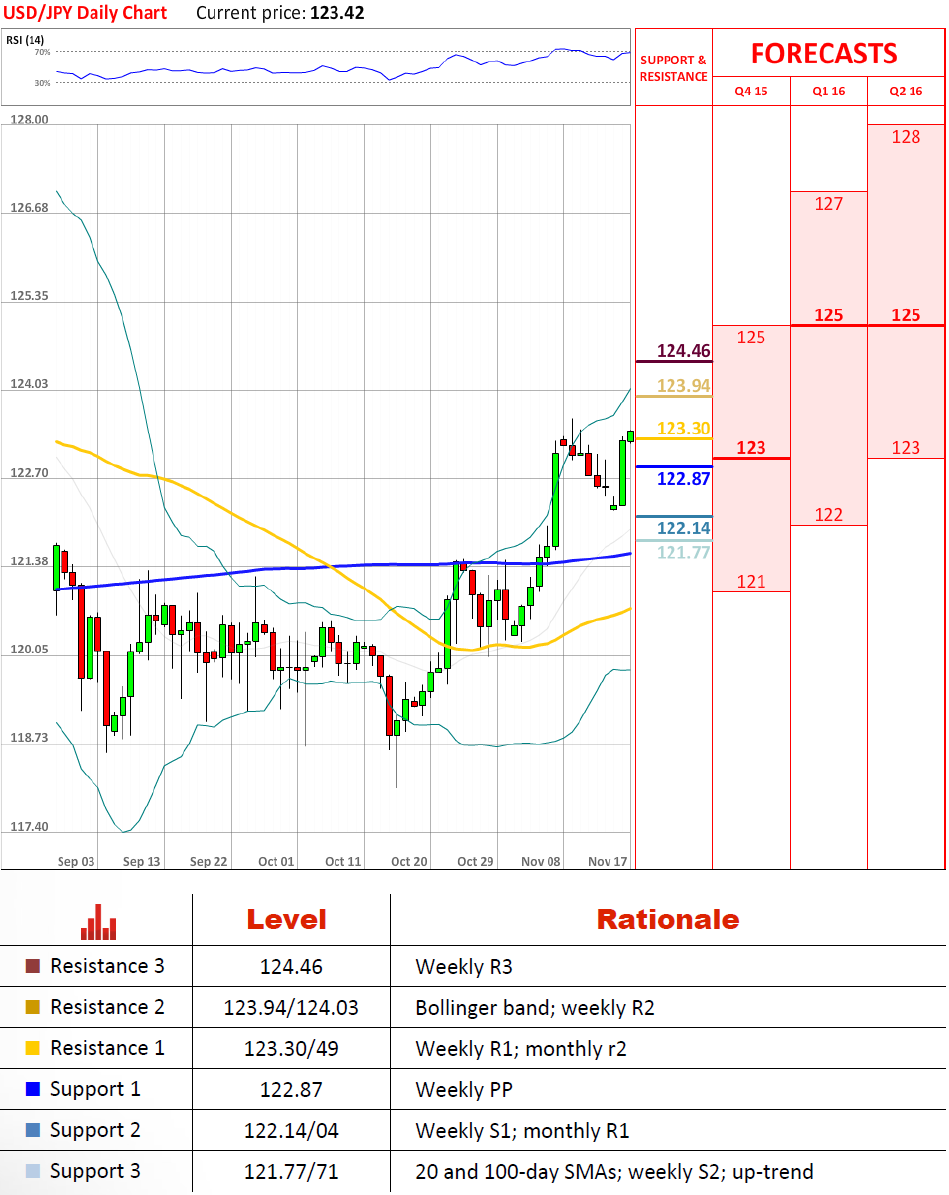The image size is (949, 1195).
Task: Click the 123.94 resistance level marker
Action: 683,386
